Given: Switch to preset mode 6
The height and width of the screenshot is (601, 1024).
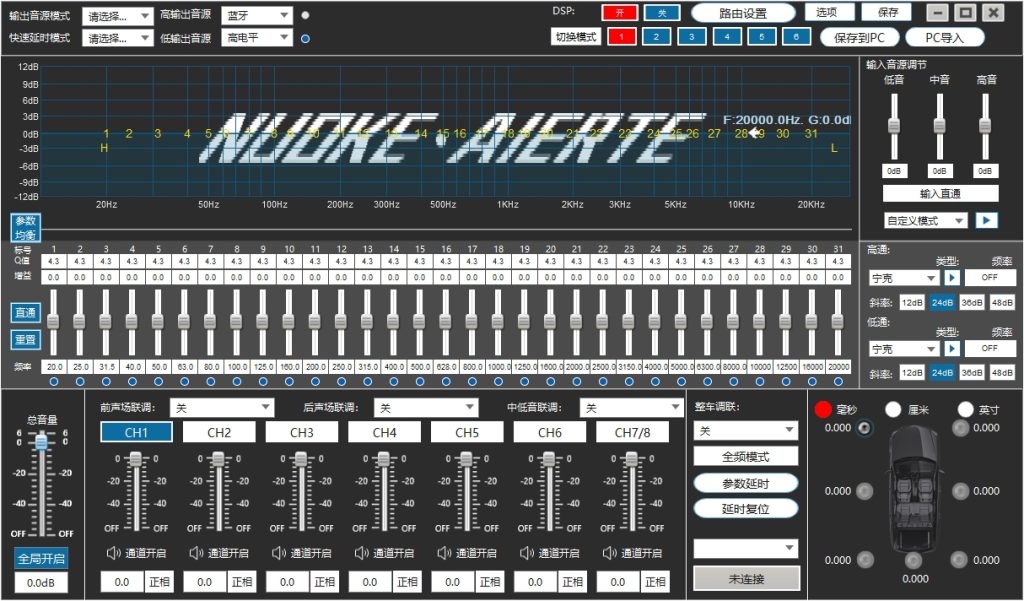Looking at the screenshot, I should pos(797,37).
